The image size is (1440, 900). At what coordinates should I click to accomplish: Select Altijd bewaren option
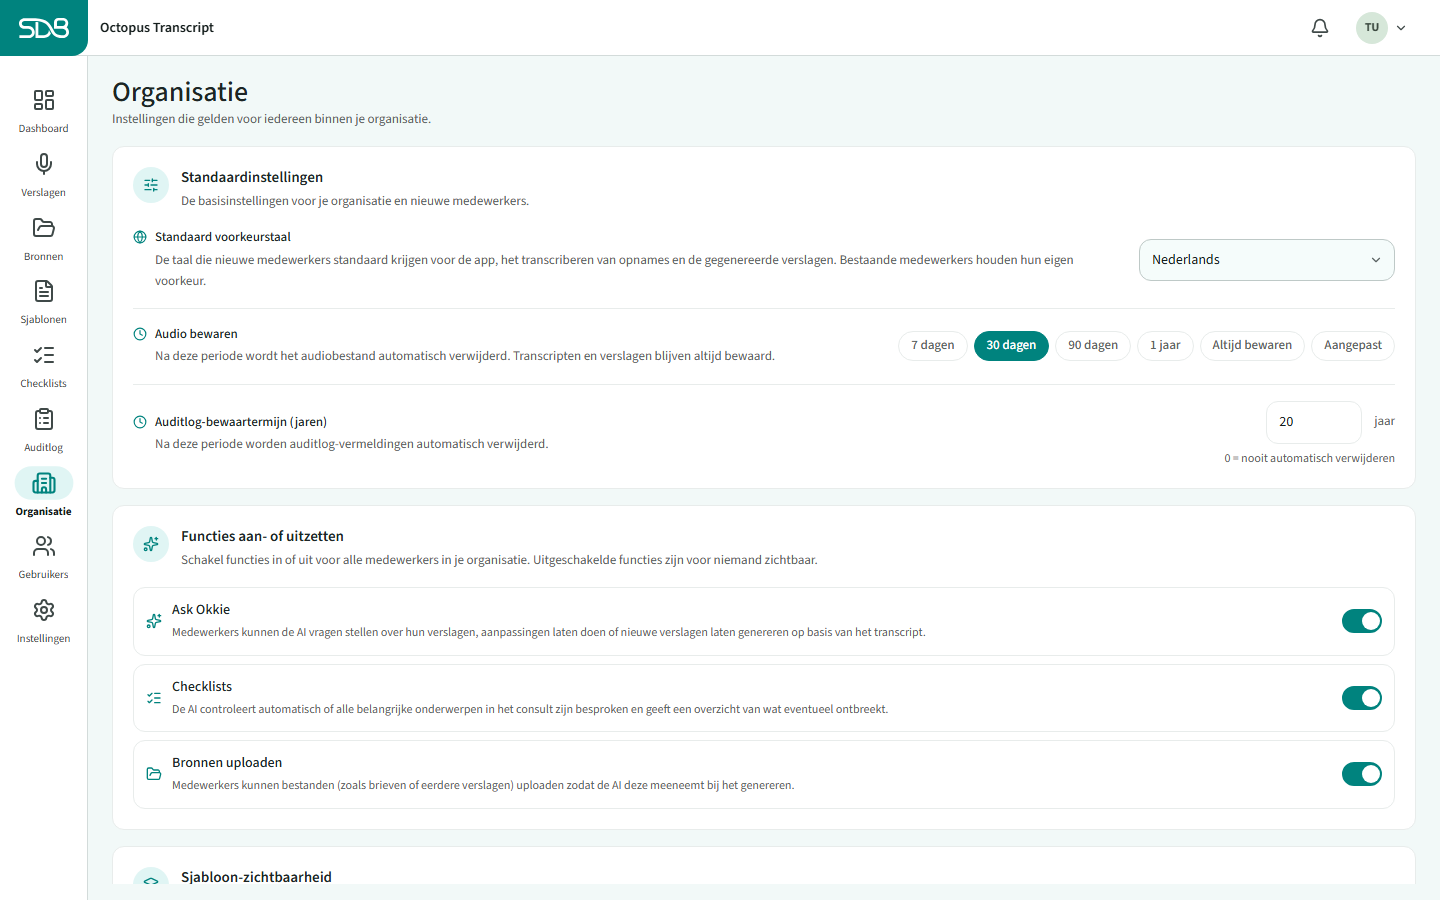point(1252,345)
